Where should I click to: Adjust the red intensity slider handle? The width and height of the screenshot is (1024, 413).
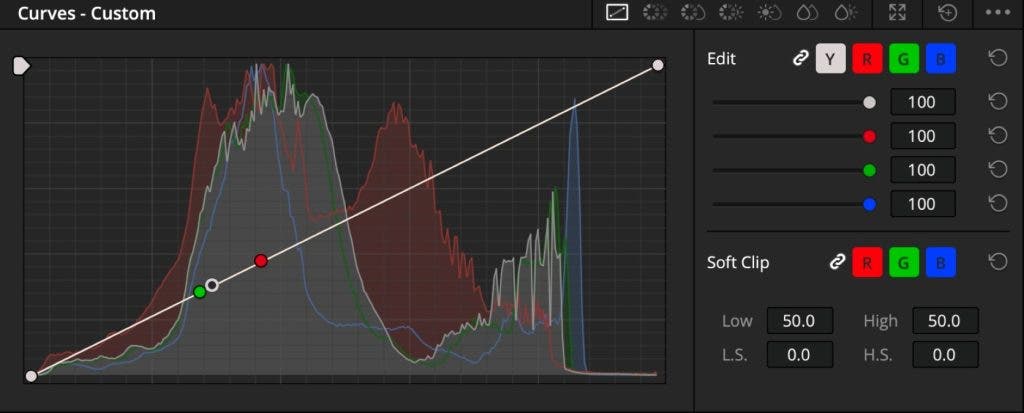[x=869, y=137]
